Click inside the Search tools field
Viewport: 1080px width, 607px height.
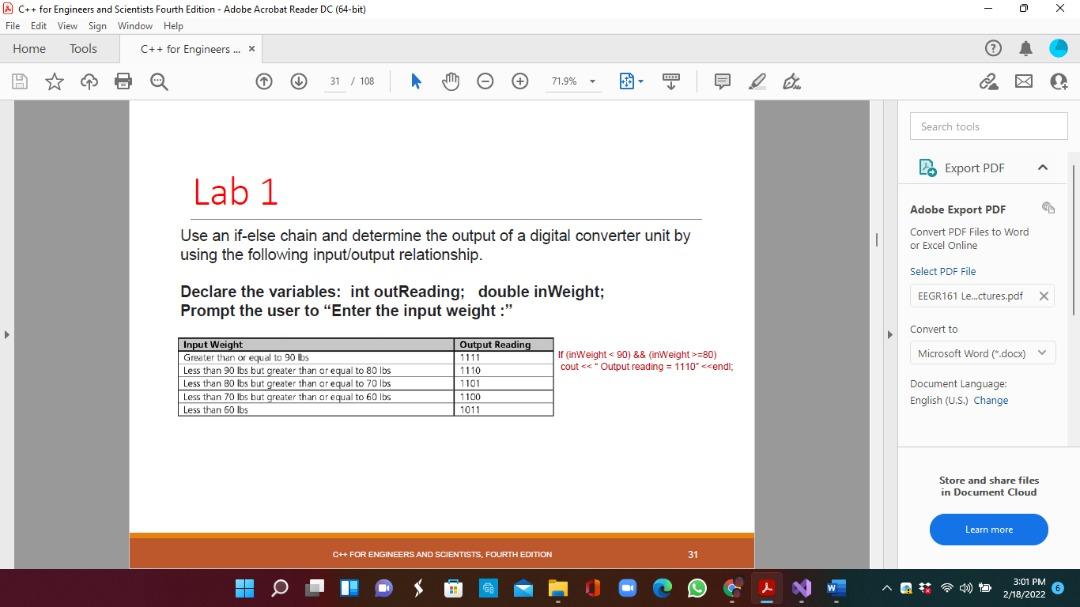988,125
